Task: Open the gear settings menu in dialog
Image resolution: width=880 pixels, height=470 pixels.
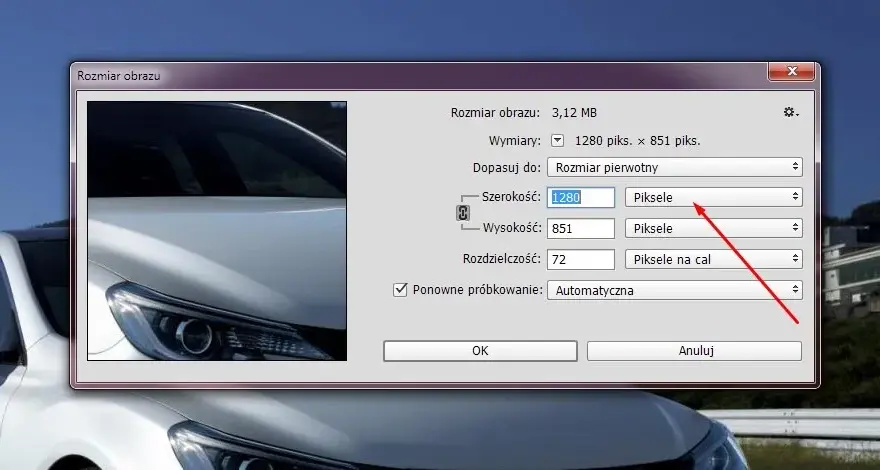Action: pyautogui.click(x=791, y=113)
